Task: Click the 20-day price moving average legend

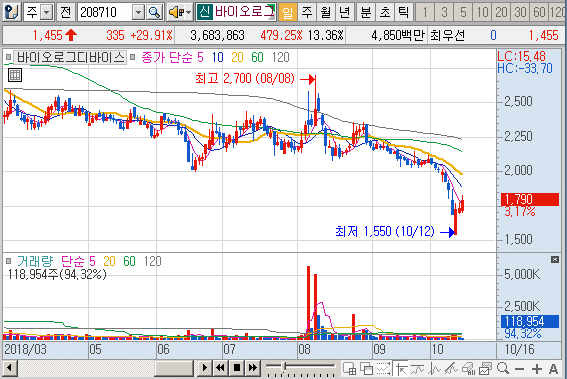Action: pos(237,57)
